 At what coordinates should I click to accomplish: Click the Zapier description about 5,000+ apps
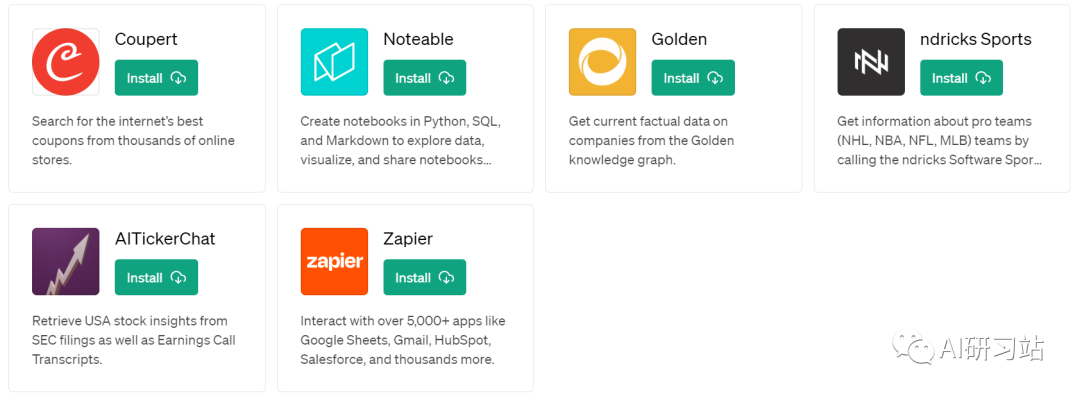coord(404,340)
